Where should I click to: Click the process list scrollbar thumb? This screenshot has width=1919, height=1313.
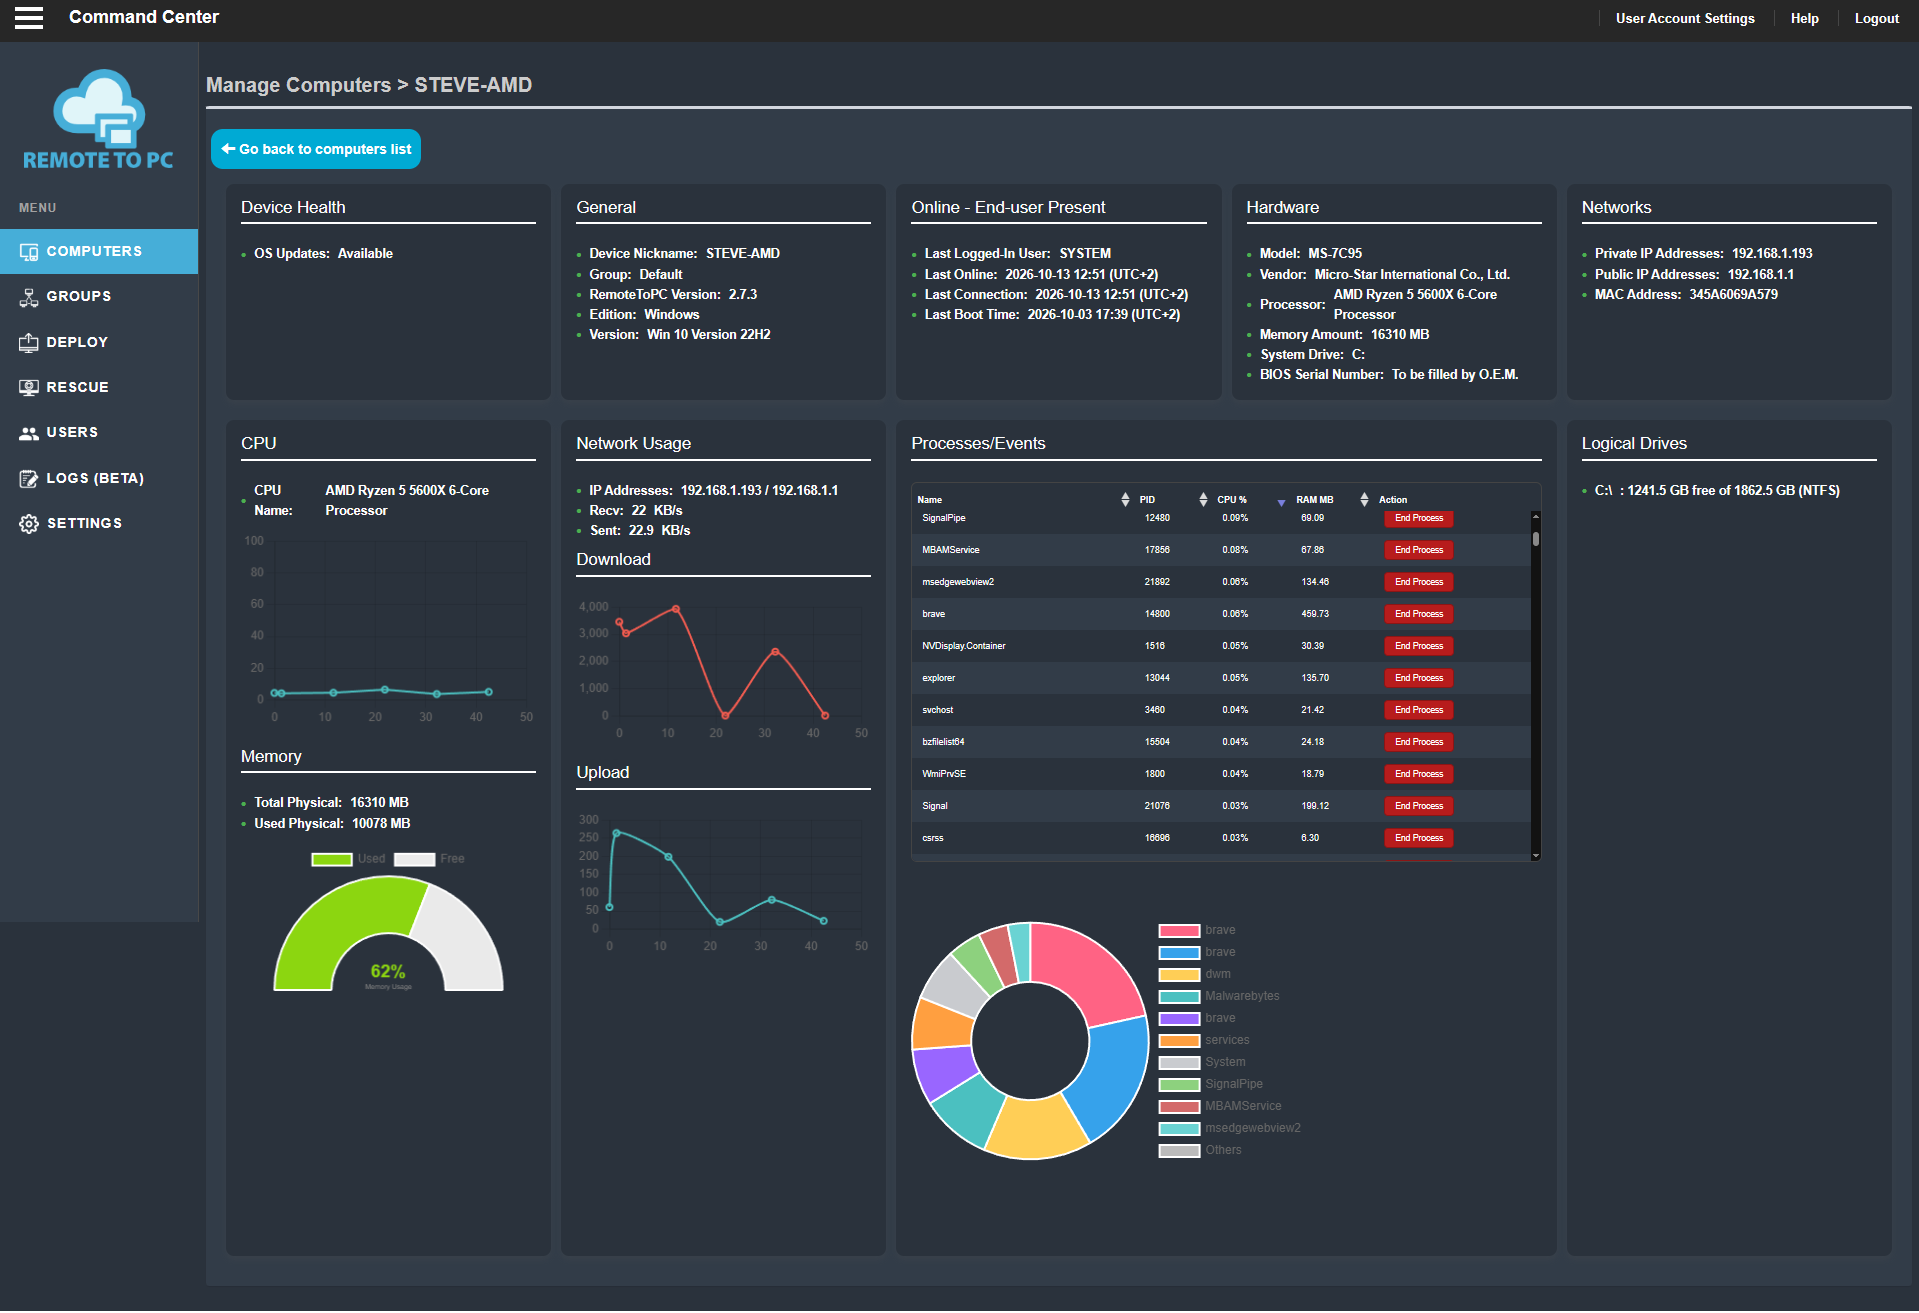click(x=1536, y=538)
